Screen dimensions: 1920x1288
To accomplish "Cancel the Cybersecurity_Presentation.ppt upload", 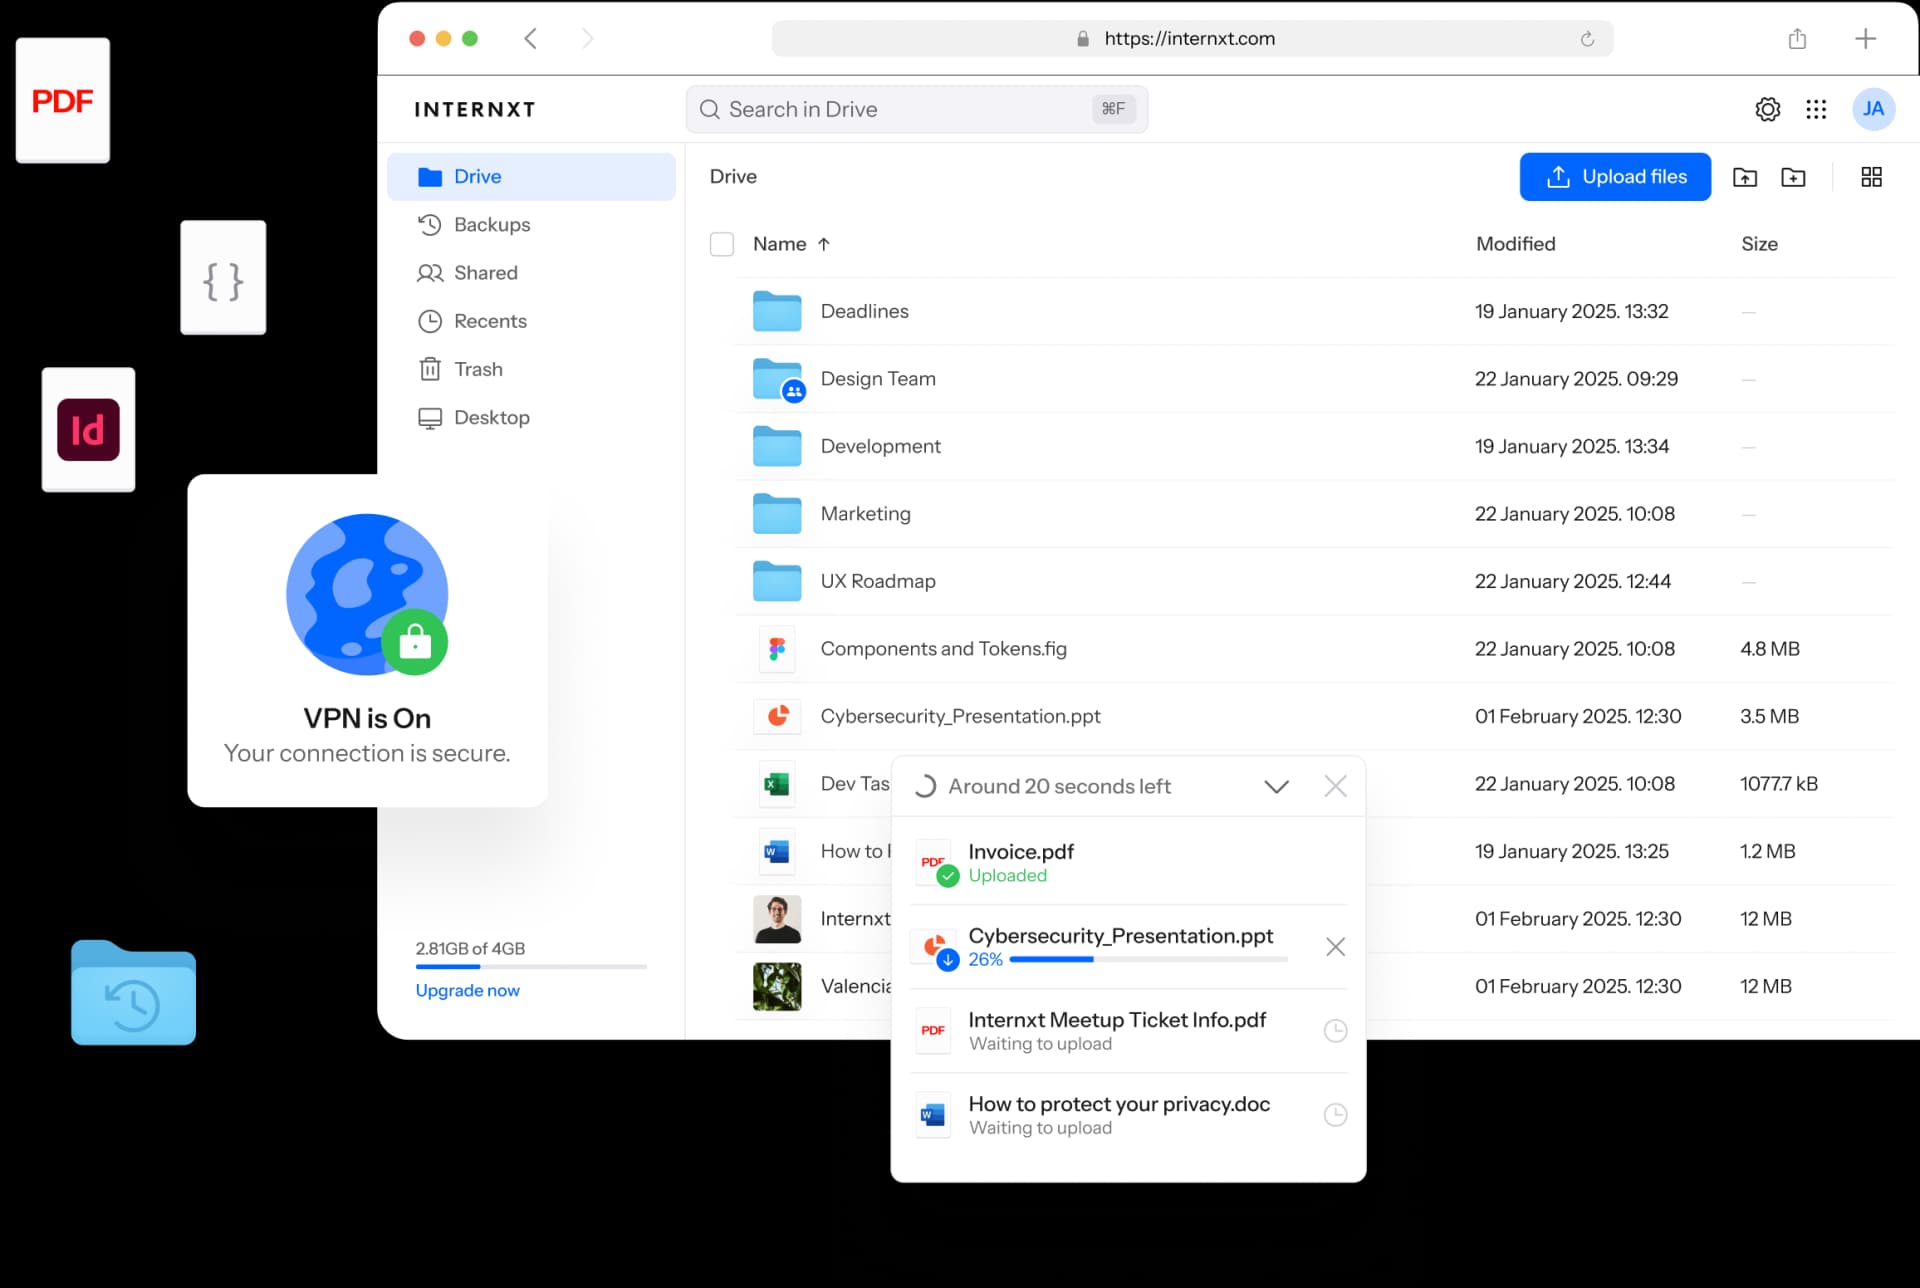I will click(1336, 946).
